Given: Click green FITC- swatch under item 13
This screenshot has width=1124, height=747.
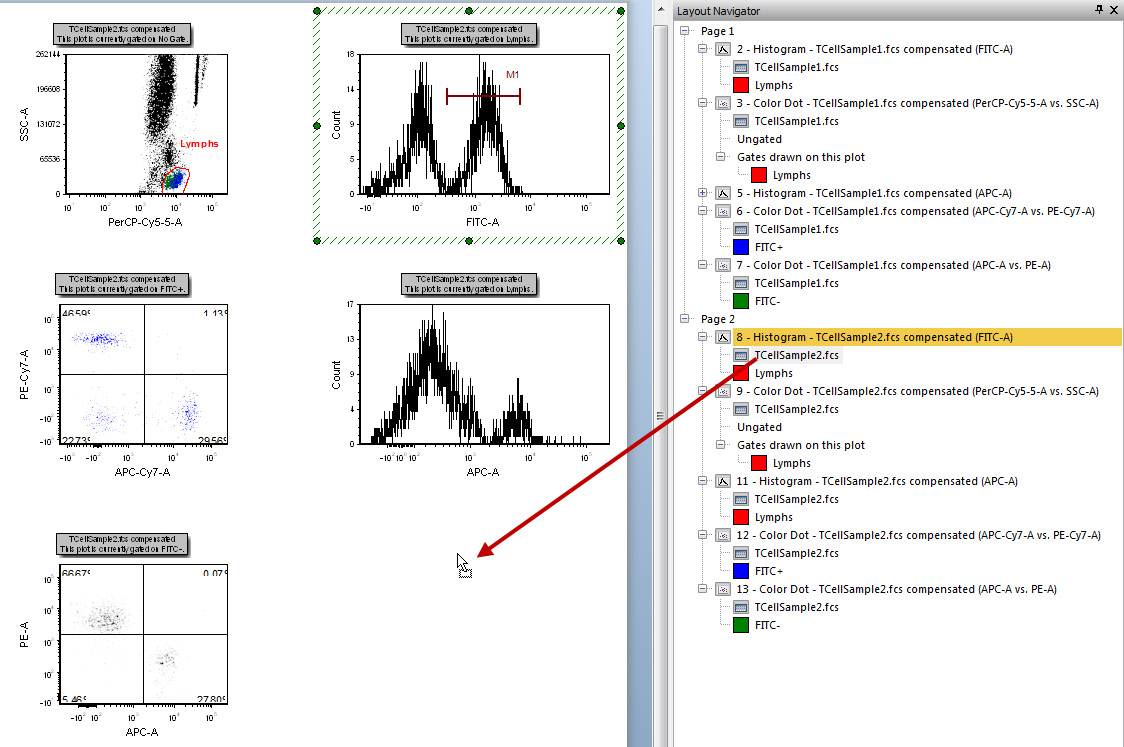Looking at the screenshot, I should 741,625.
